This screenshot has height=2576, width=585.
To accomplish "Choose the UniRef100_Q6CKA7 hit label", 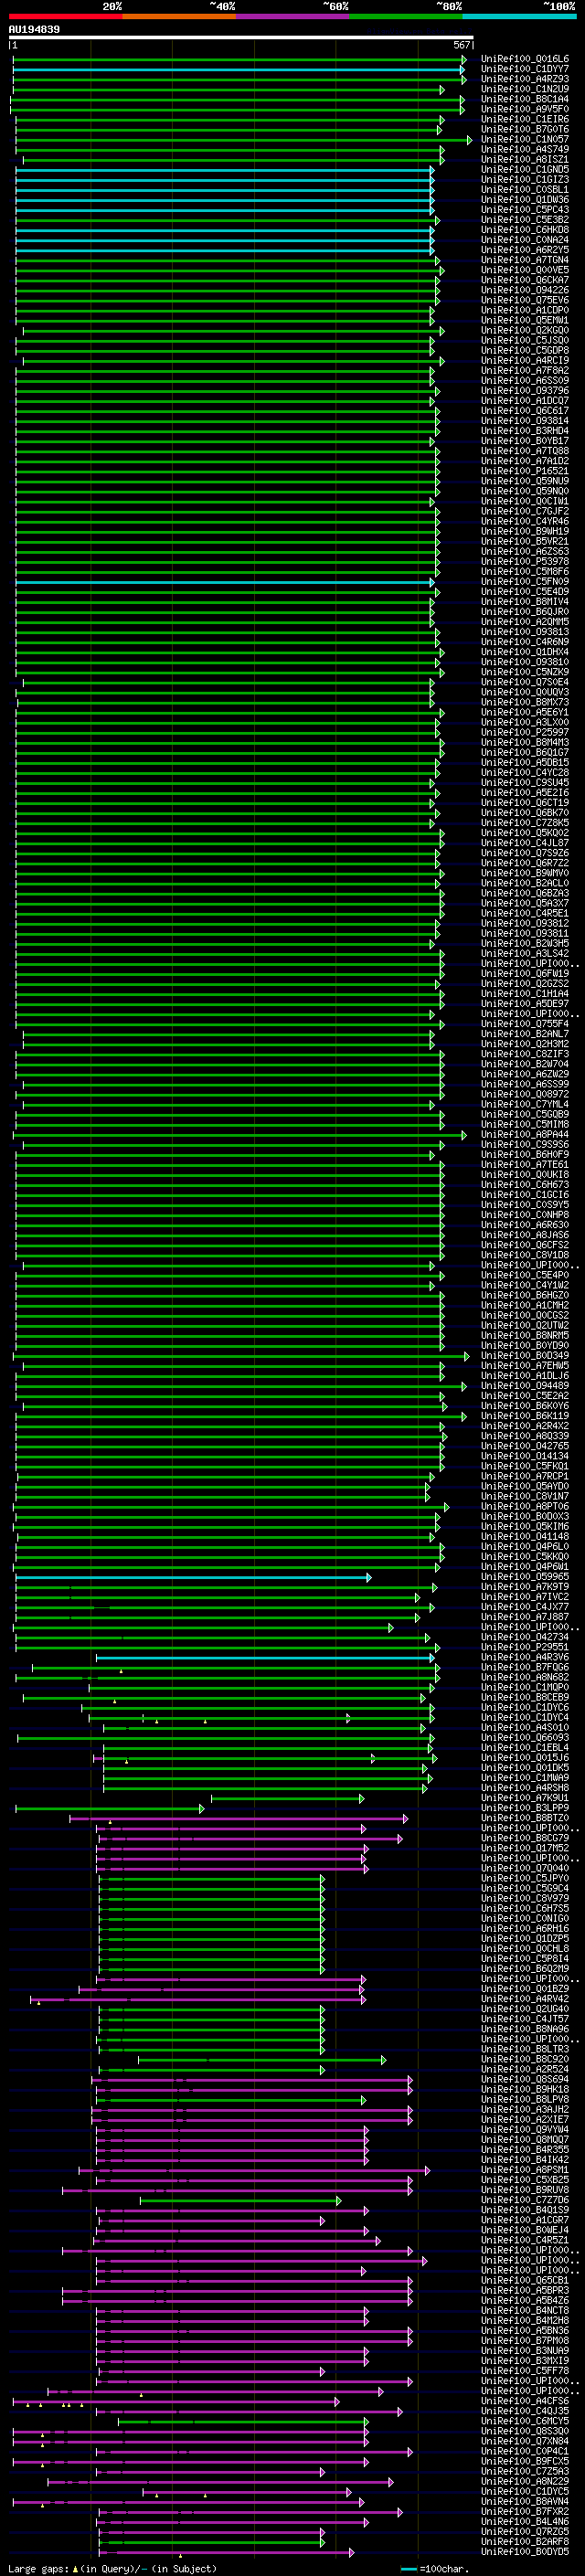I will click(x=524, y=280).
